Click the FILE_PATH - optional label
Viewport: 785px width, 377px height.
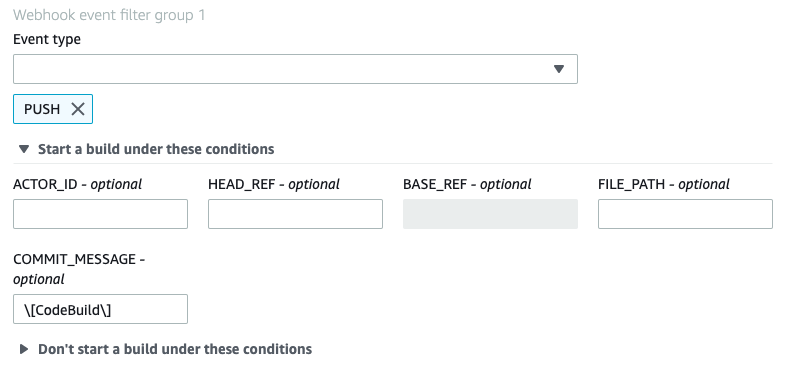click(x=664, y=184)
